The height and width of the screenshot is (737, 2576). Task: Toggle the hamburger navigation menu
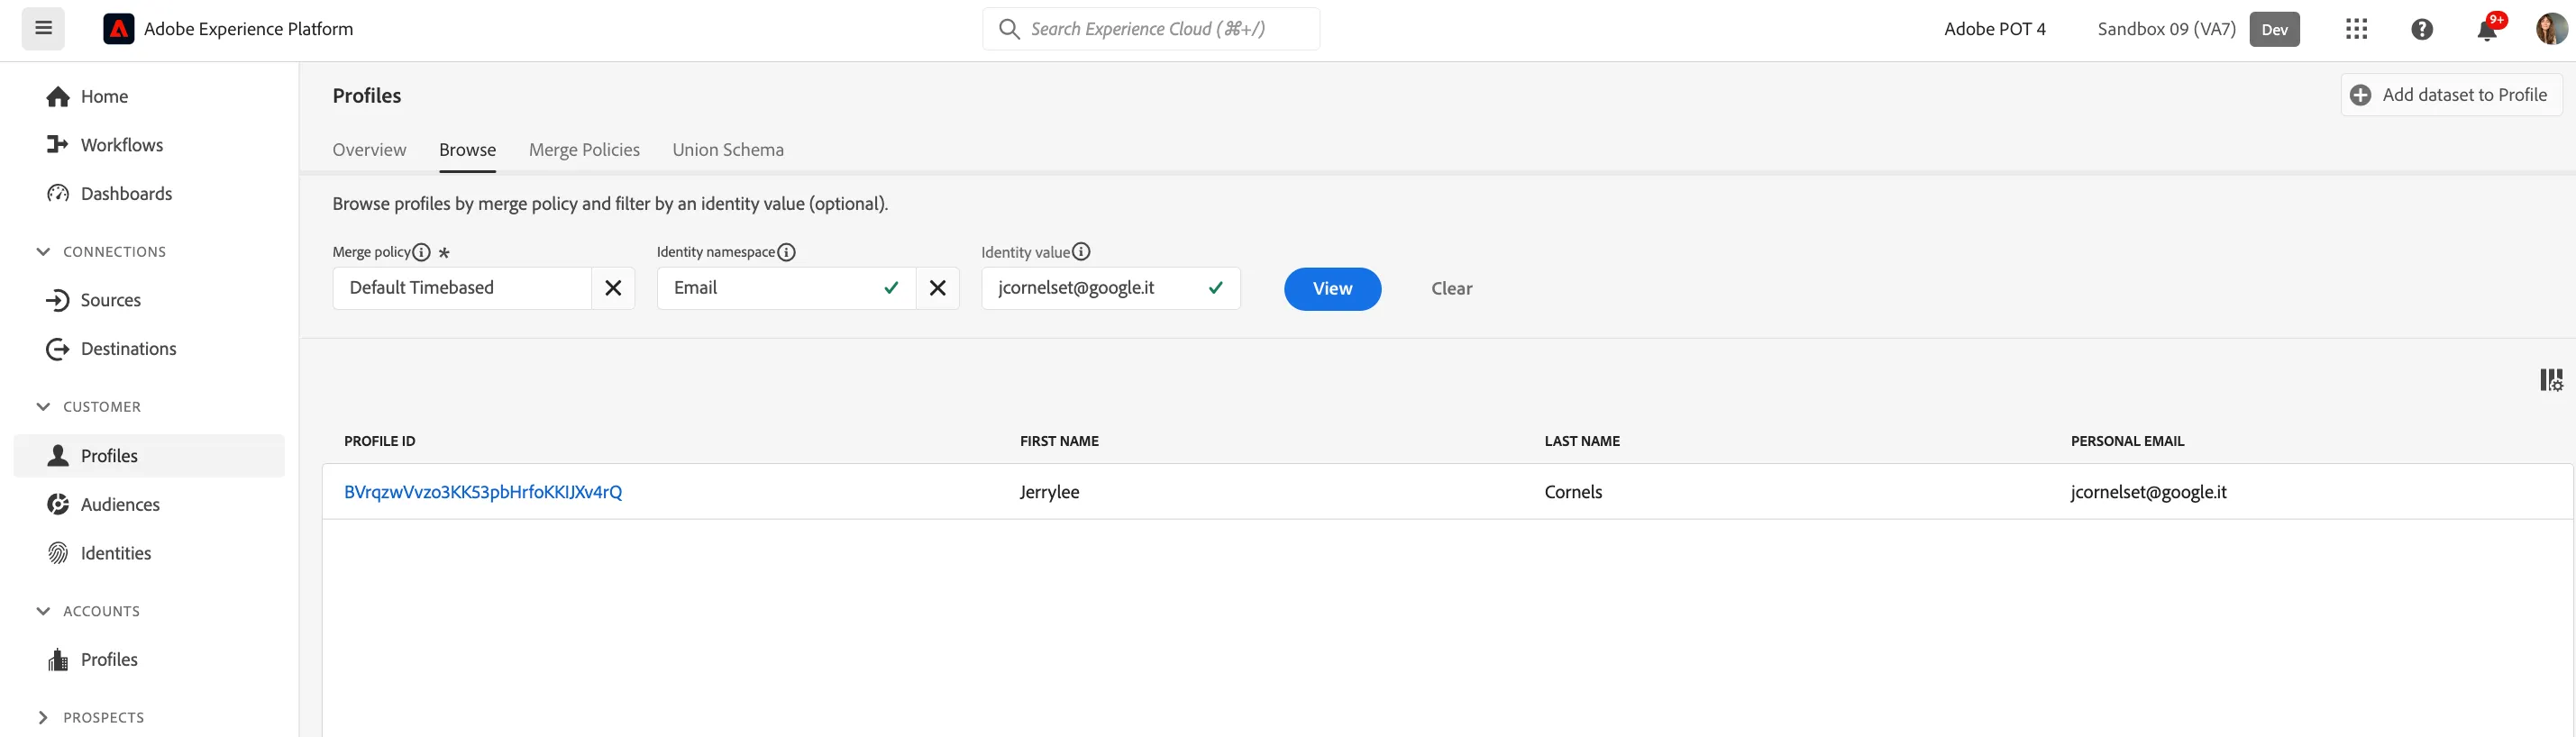tap(43, 28)
